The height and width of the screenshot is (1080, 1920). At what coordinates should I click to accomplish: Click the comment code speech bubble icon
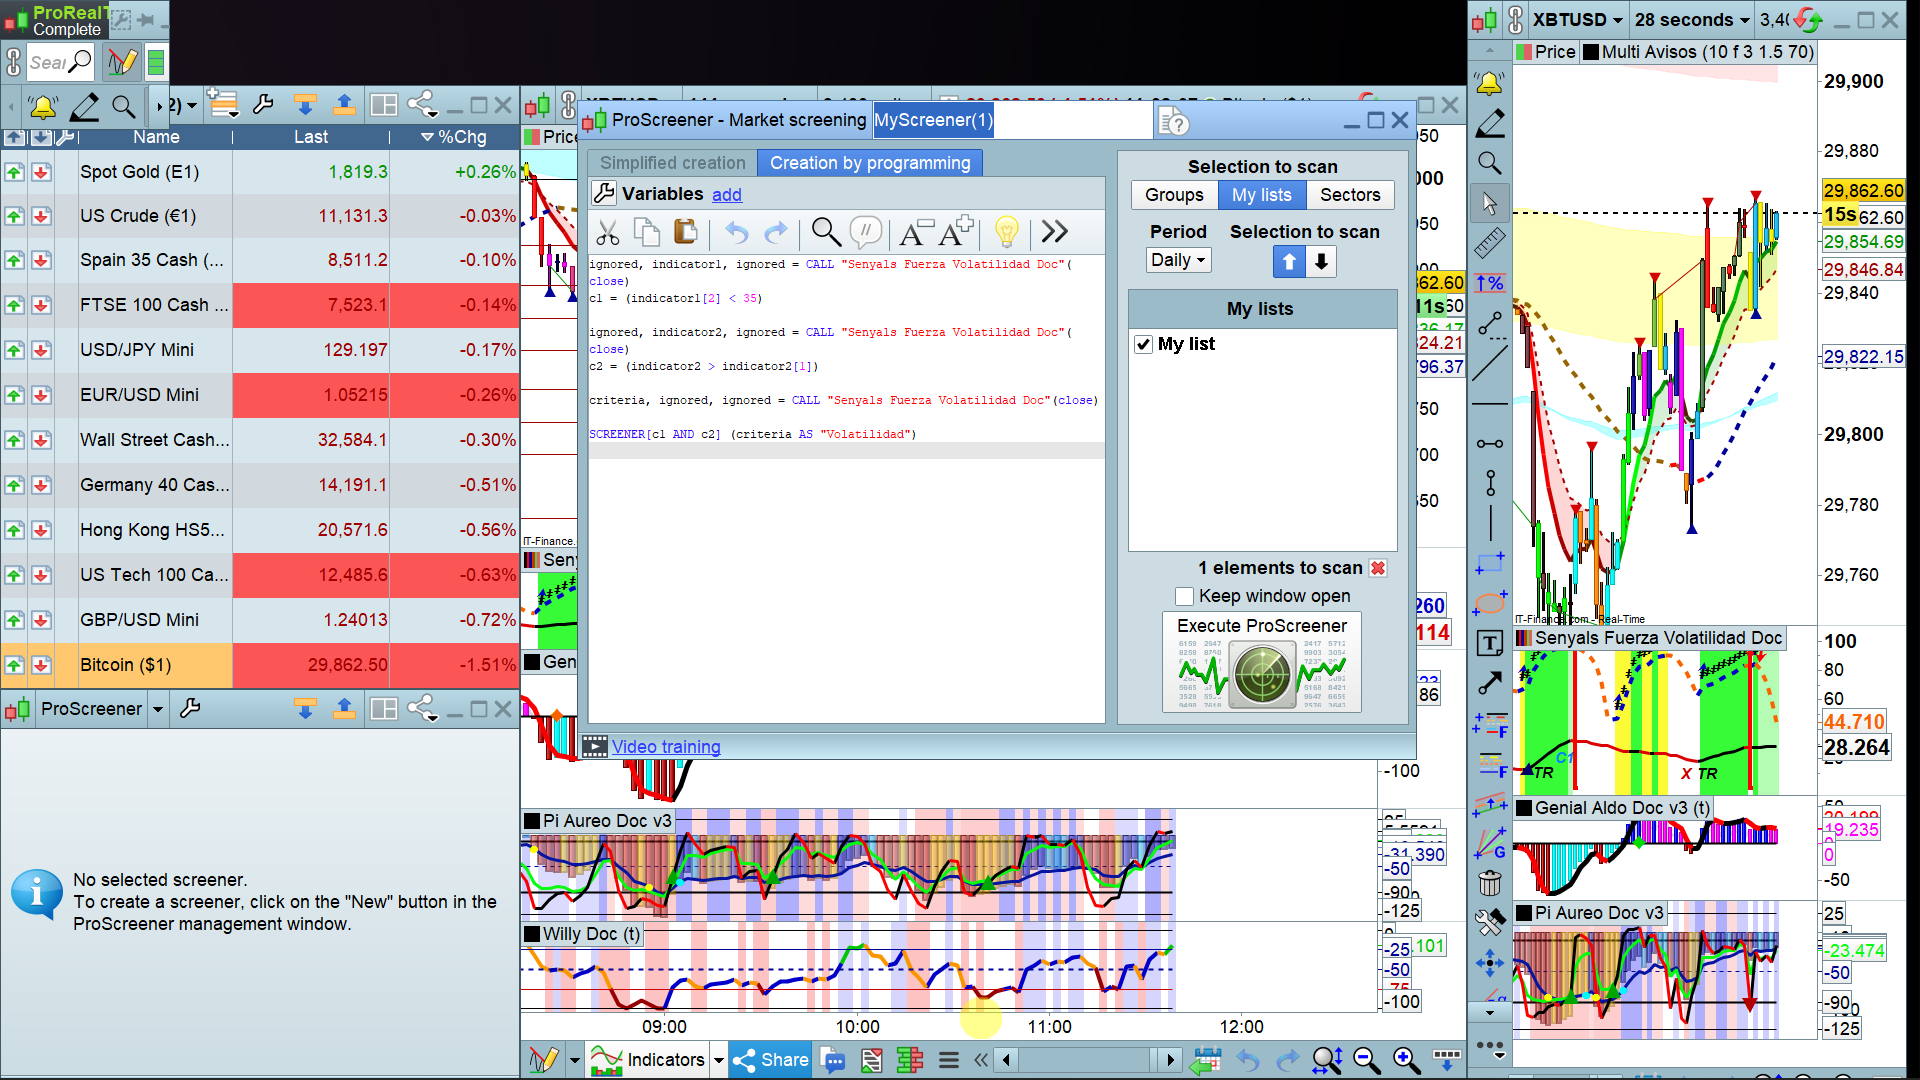coord(865,232)
